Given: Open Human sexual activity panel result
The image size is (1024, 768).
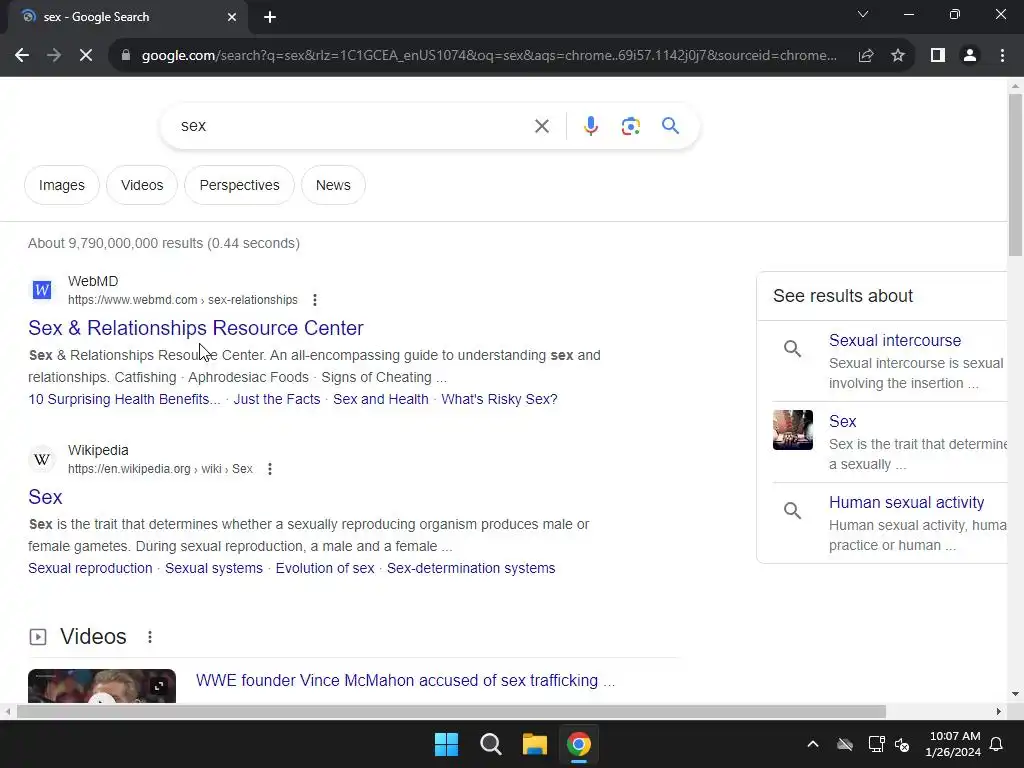Looking at the screenshot, I should [906, 502].
